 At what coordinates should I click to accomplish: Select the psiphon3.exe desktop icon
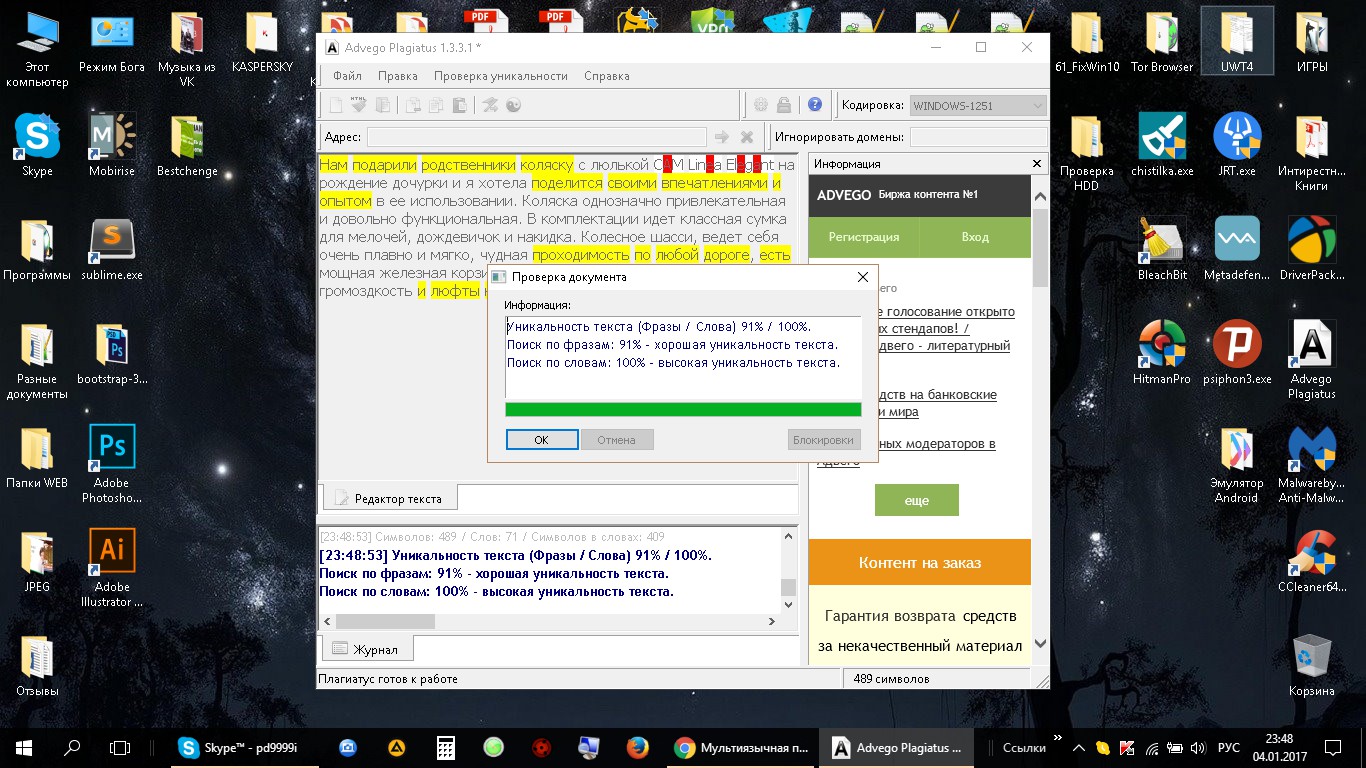click(x=1237, y=354)
